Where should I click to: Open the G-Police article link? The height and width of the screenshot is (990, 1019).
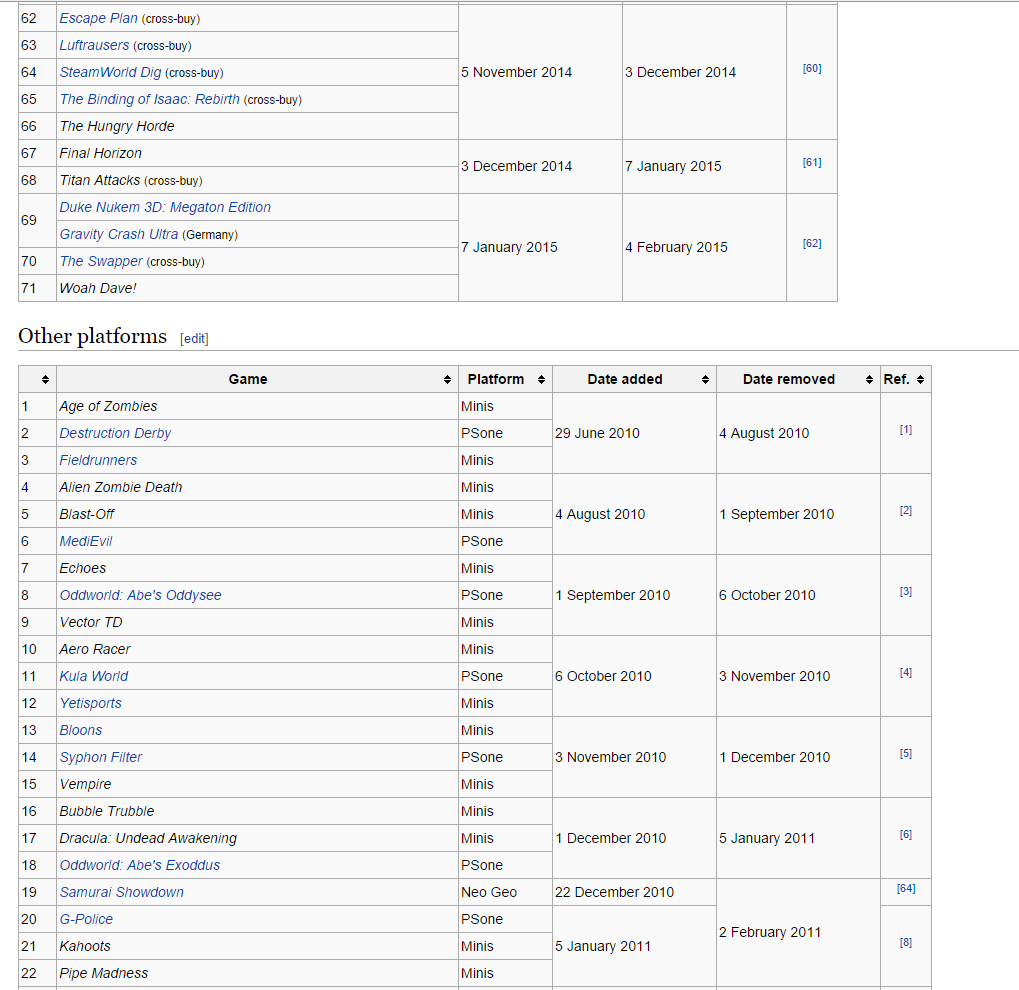point(86,919)
